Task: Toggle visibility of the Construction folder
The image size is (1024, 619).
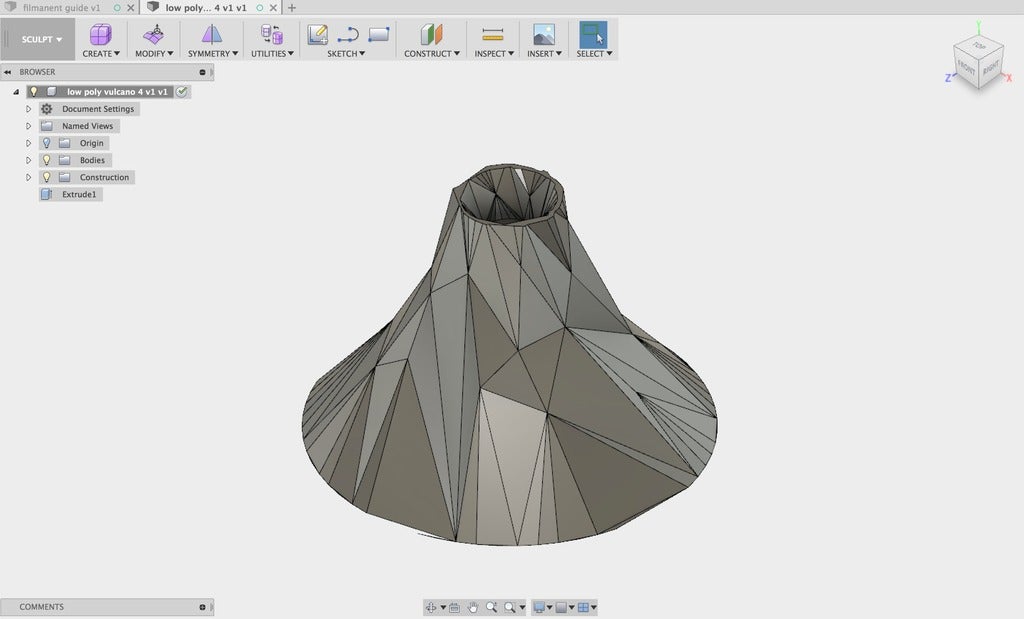Action: 46,177
